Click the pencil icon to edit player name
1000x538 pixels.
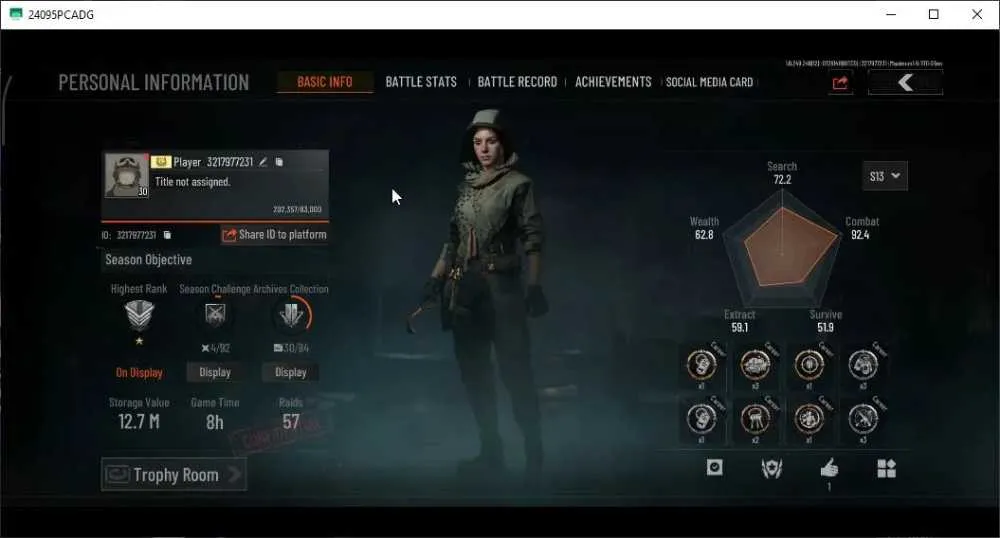point(263,162)
